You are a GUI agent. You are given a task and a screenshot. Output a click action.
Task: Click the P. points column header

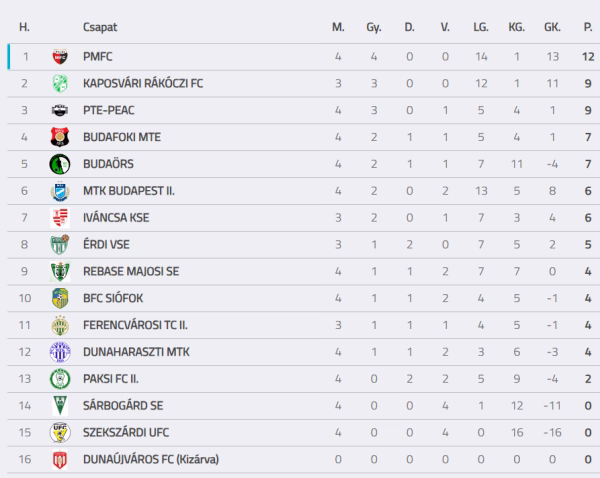coord(588,27)
